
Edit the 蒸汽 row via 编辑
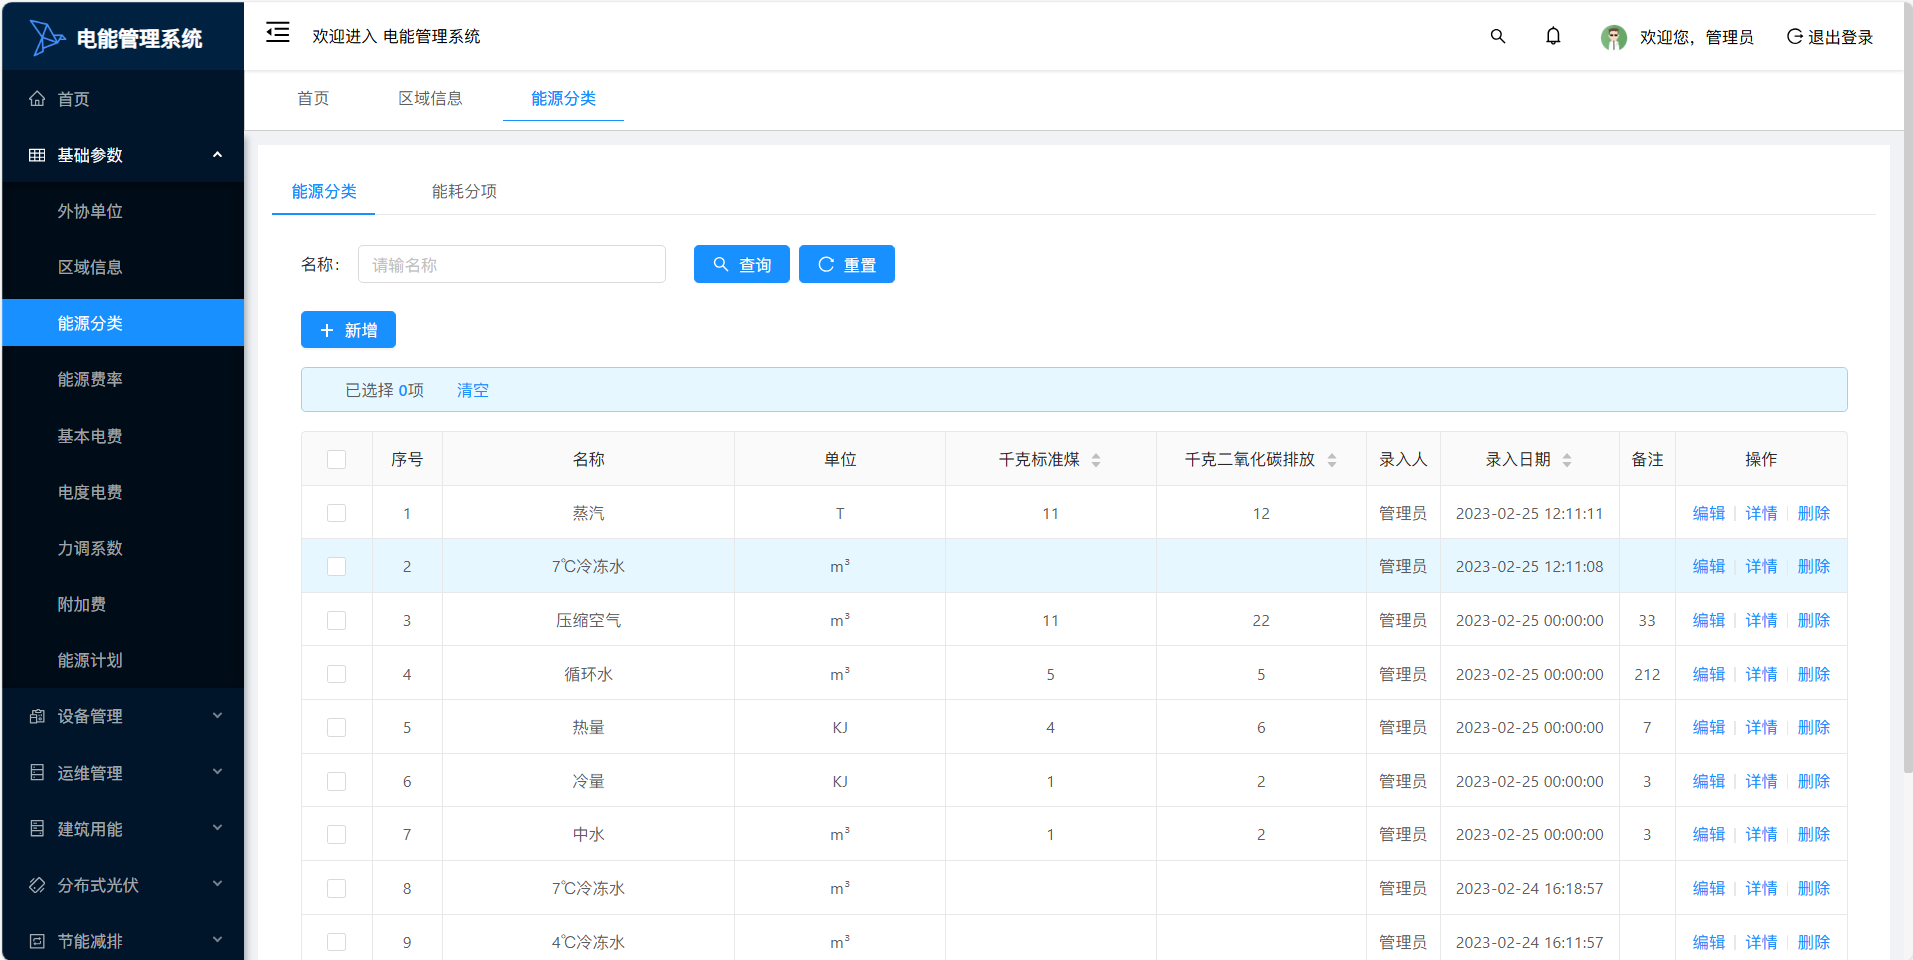point(1709,513)
